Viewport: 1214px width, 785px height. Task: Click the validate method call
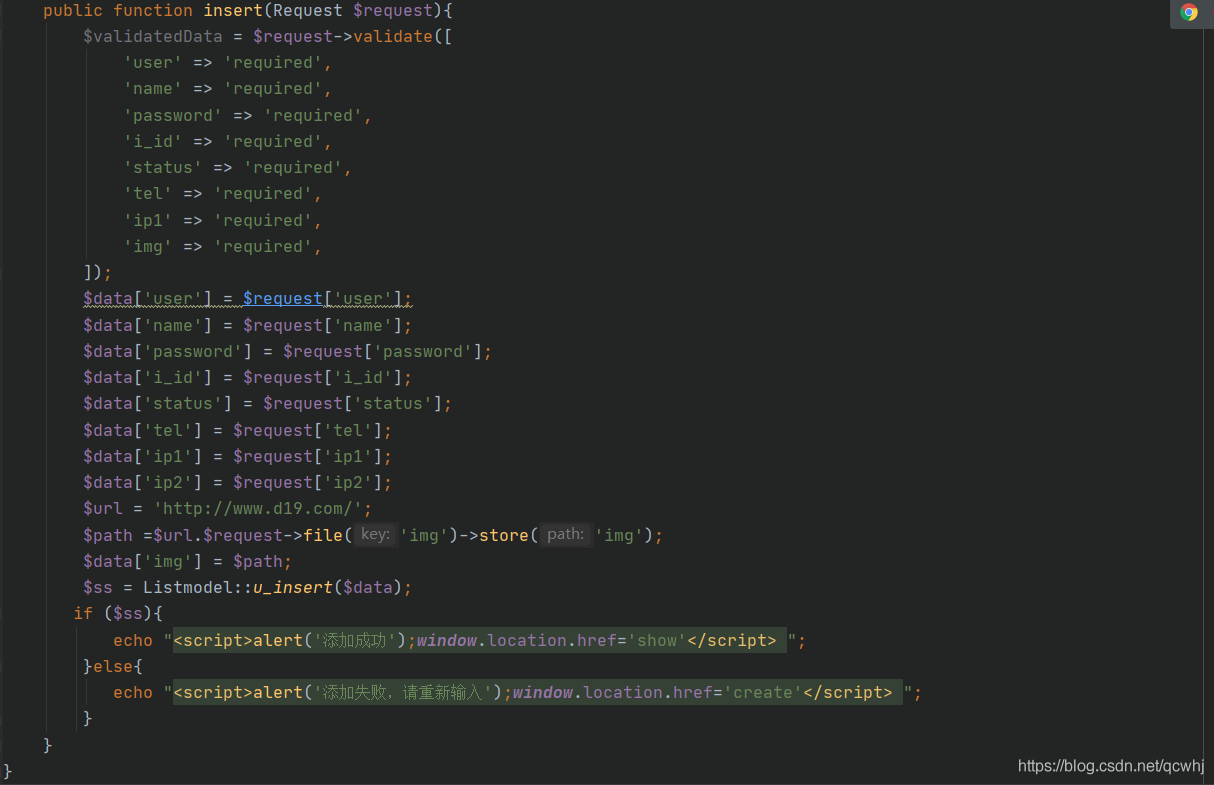coord(392,37)
